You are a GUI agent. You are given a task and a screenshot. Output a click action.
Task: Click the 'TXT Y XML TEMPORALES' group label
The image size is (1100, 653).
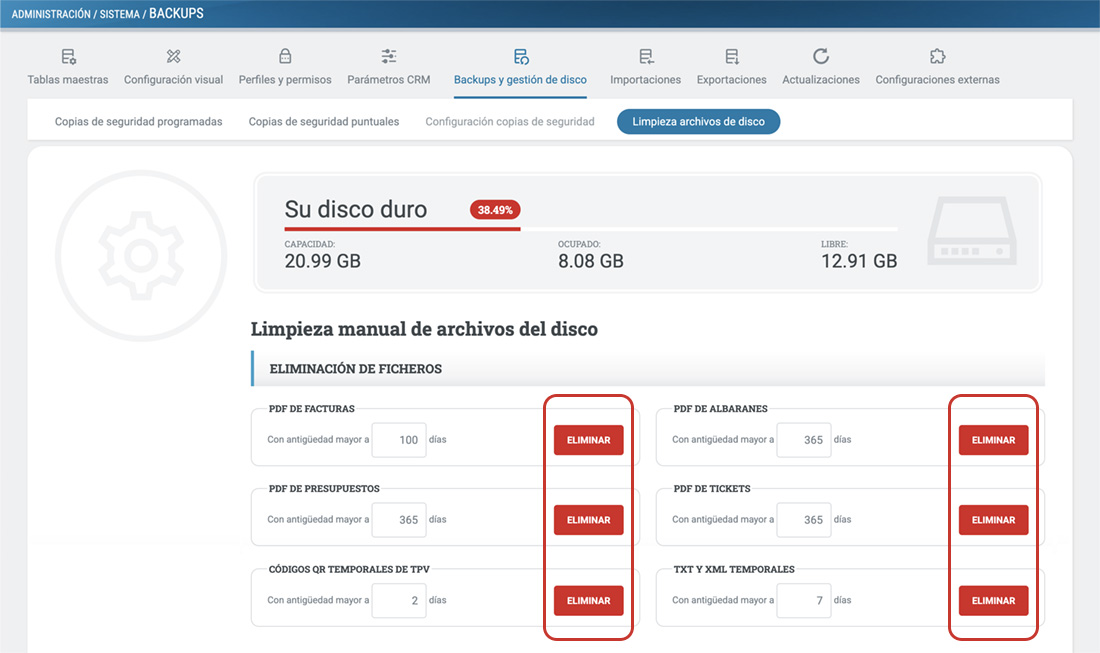734,569
